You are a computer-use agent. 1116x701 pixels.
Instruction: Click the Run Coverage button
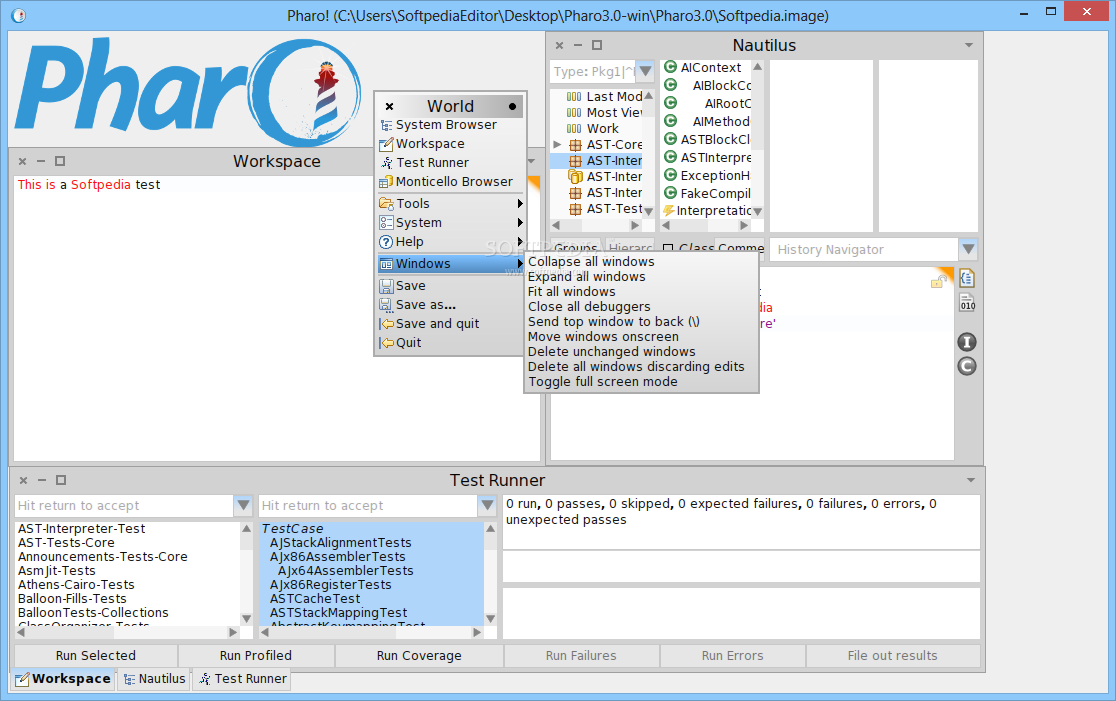[x=419, y=655]
